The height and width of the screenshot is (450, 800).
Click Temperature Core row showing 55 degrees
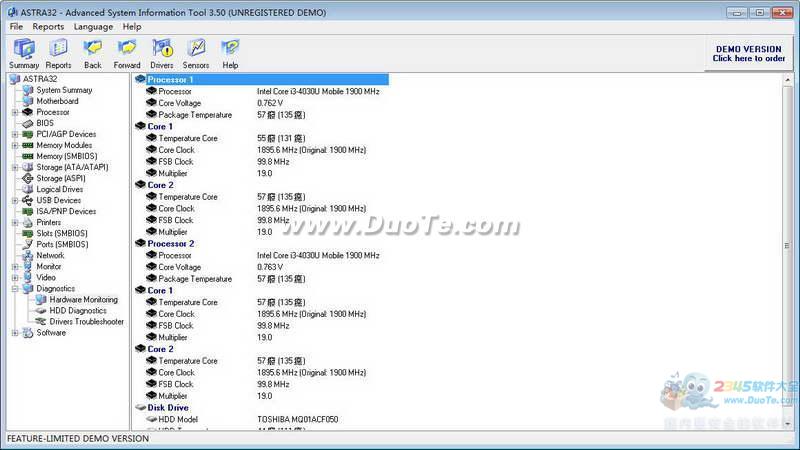point(226,138)
